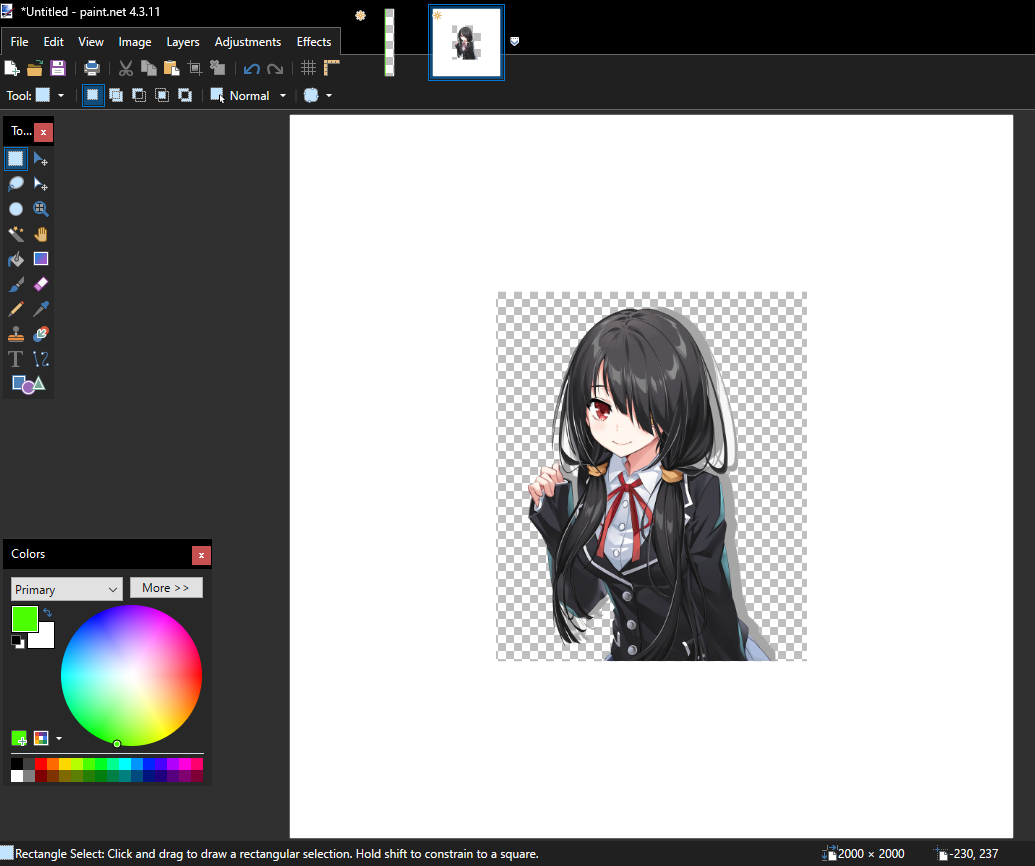Image resolution: width=1035 pixels, height=866 pixels.
Task: Select the Text tool
Action: click(16, 359)
